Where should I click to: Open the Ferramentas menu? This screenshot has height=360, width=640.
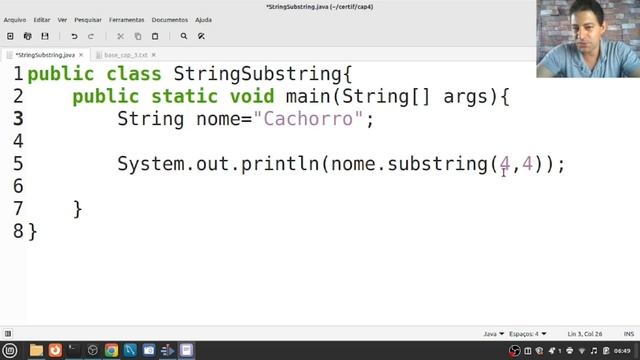click(127, 20)
